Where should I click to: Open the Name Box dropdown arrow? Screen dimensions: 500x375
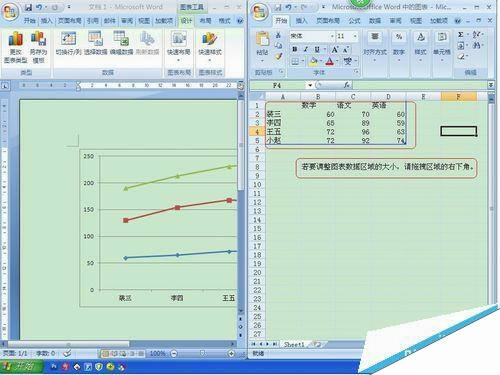click(310, 85)
